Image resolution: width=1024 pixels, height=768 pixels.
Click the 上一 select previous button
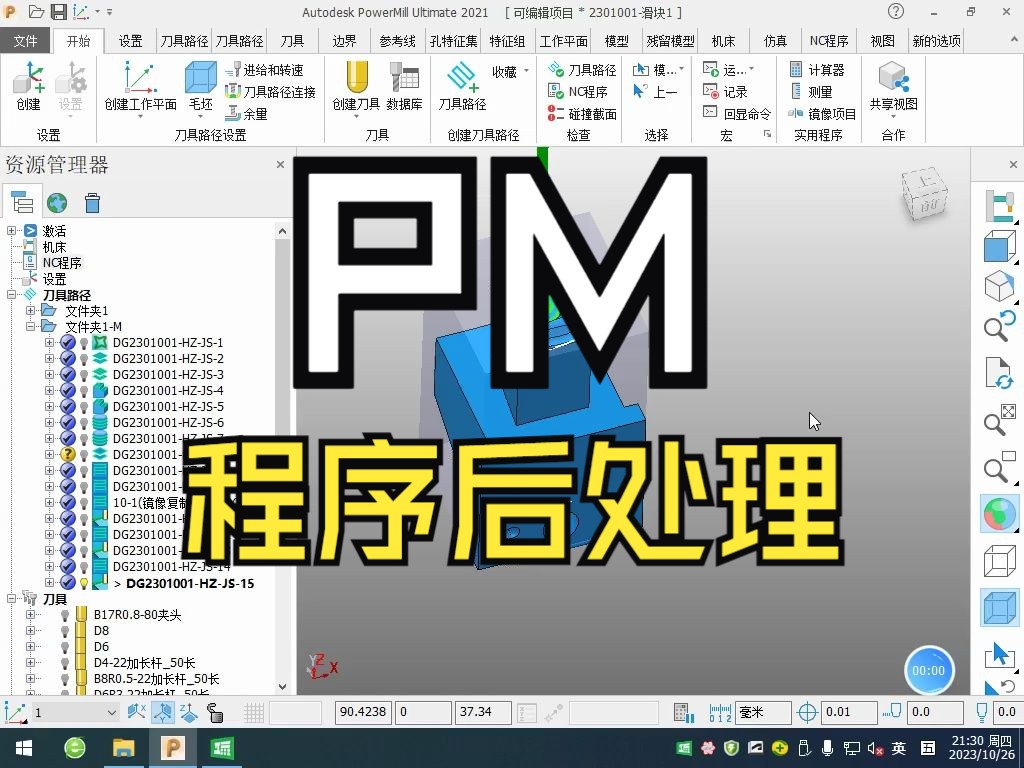[656, 92]
